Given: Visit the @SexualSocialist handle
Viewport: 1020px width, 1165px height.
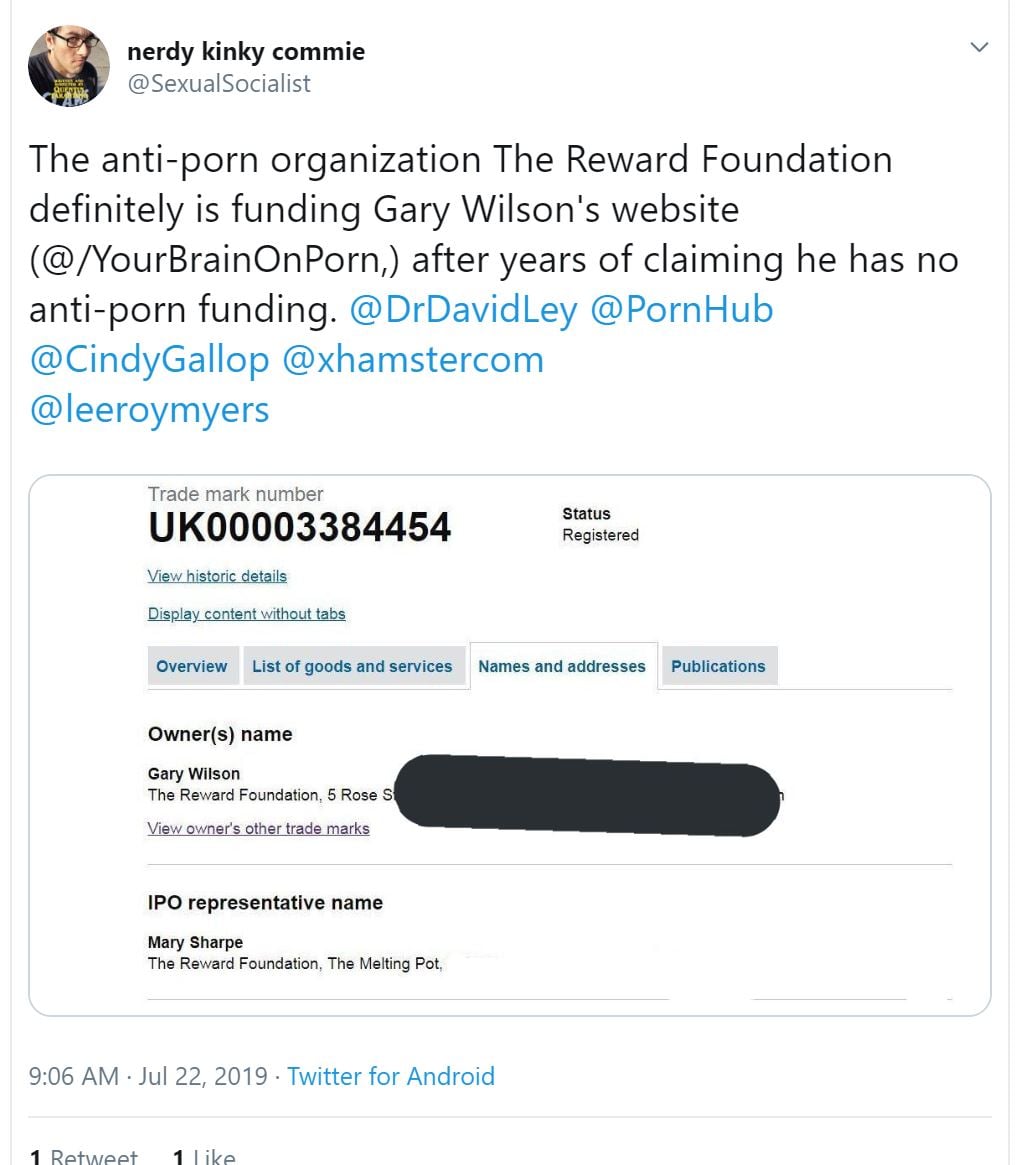Looking at the screenshot, I should [218, 83].
